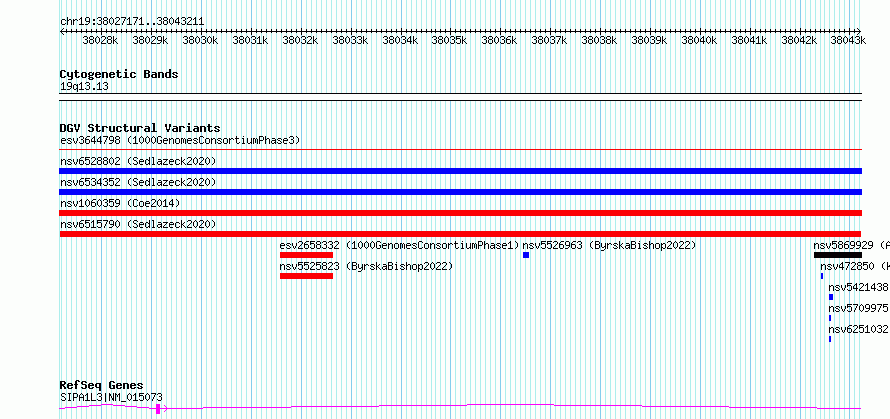Click the 38040k ruler position label
The width and height of the screenshot is (890, 419).
(x=699, y=40)
